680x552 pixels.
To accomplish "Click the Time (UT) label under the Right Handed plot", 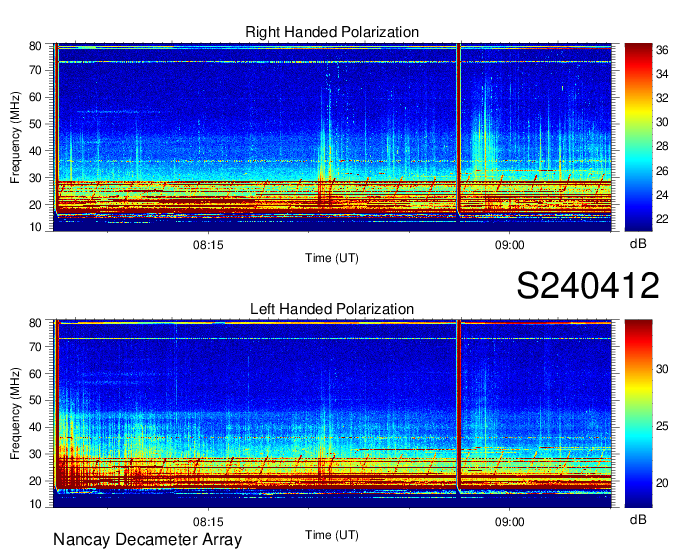I will [332, 258].
